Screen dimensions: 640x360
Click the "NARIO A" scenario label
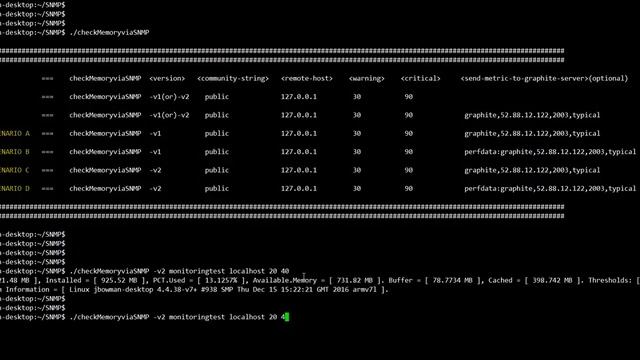(15, 133)
